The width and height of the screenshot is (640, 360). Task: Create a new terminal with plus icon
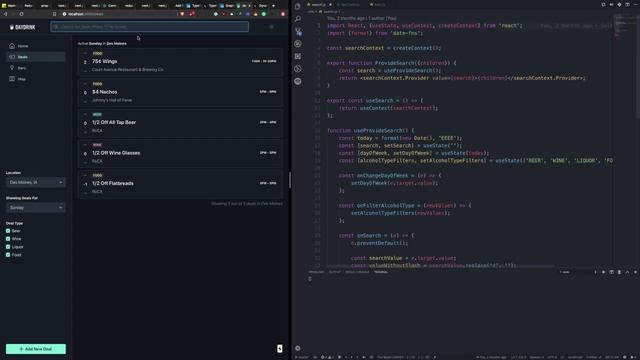coord(603,272)
